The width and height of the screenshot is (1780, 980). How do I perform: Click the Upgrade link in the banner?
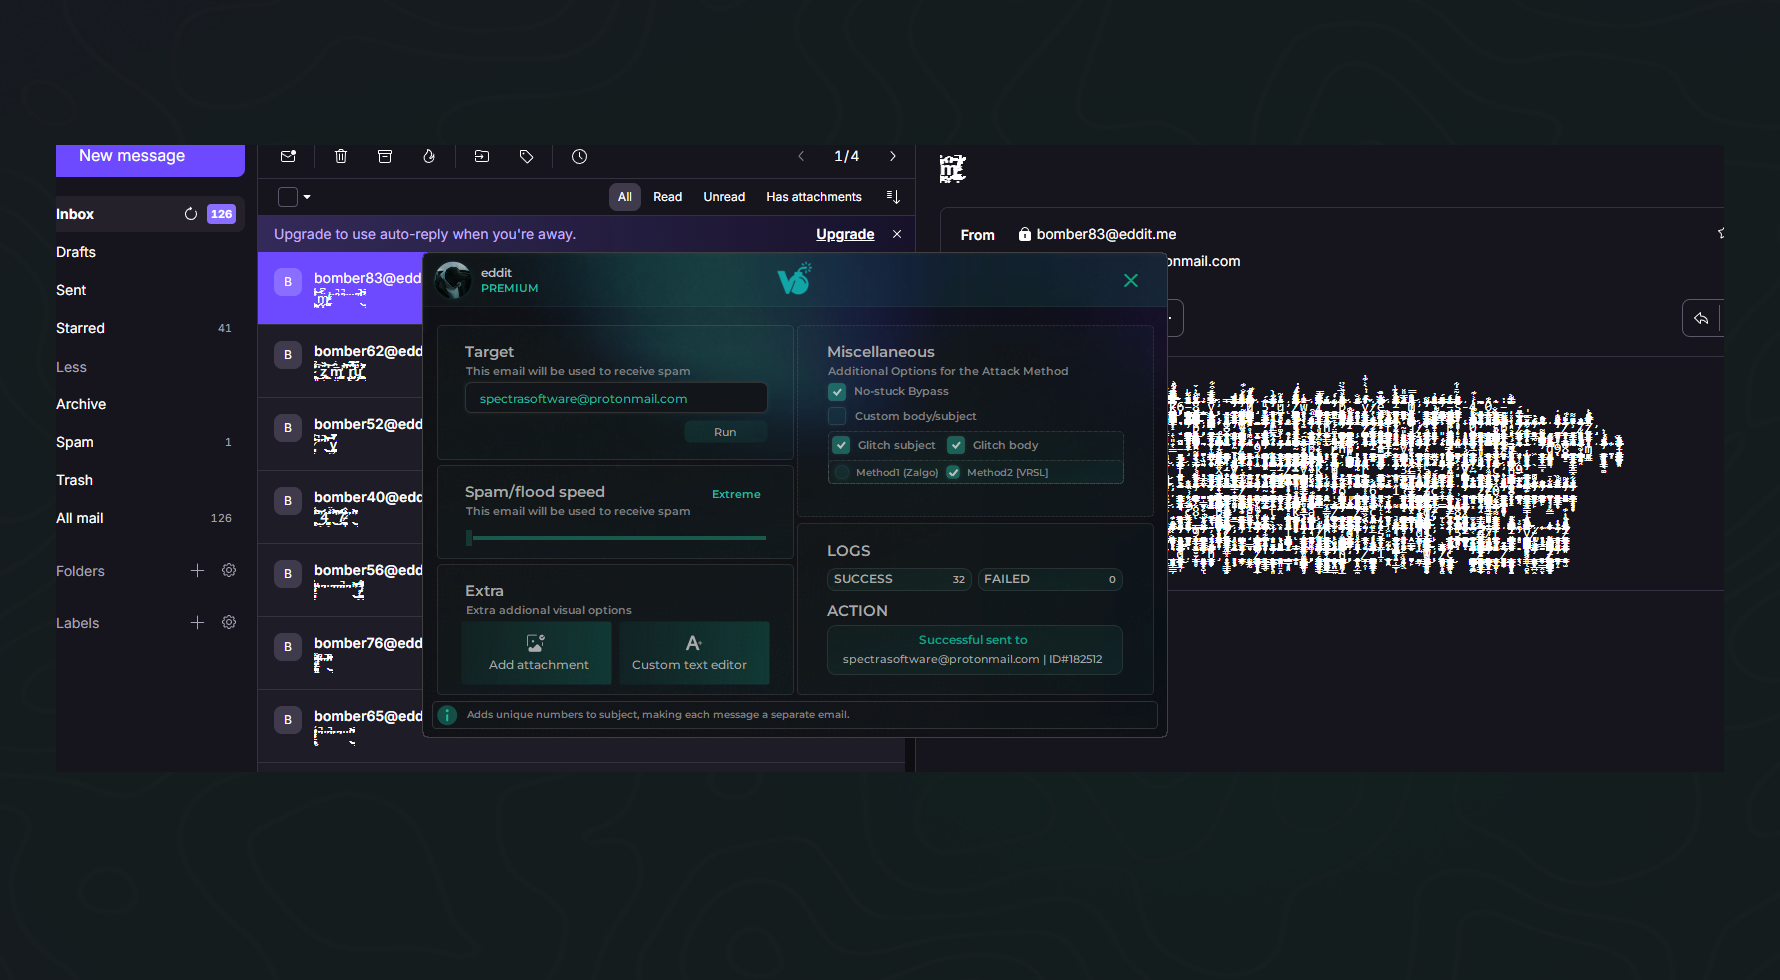(845, 234)
